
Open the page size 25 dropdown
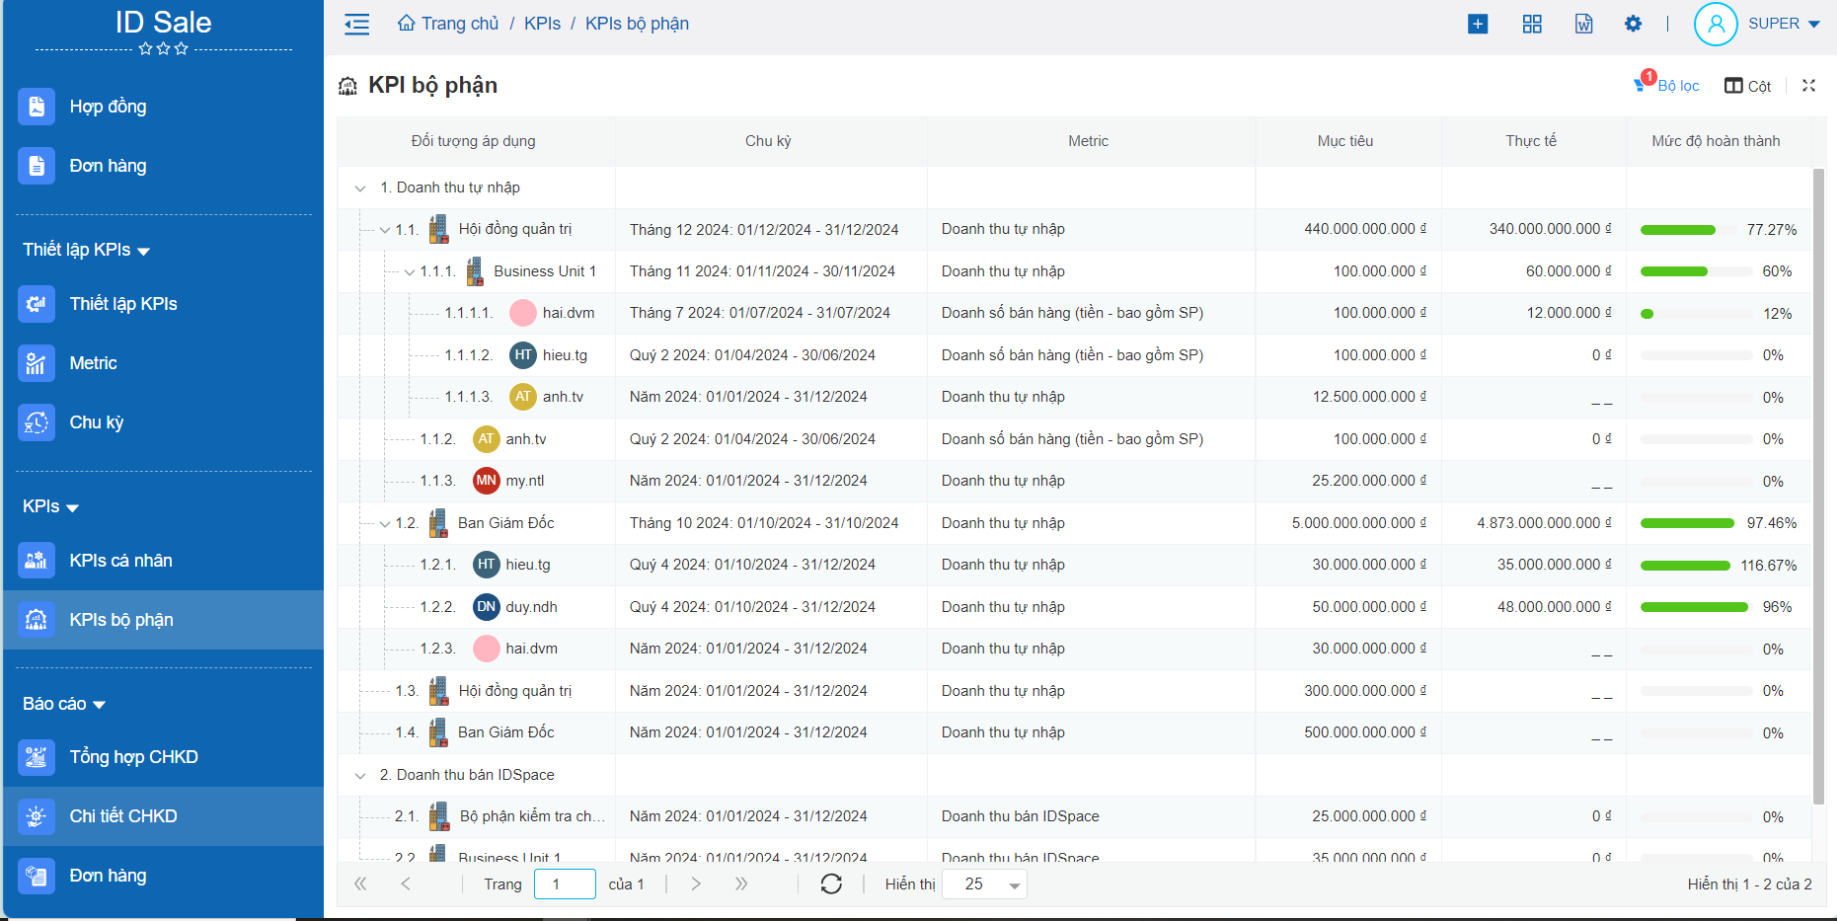tap(985, 884)
